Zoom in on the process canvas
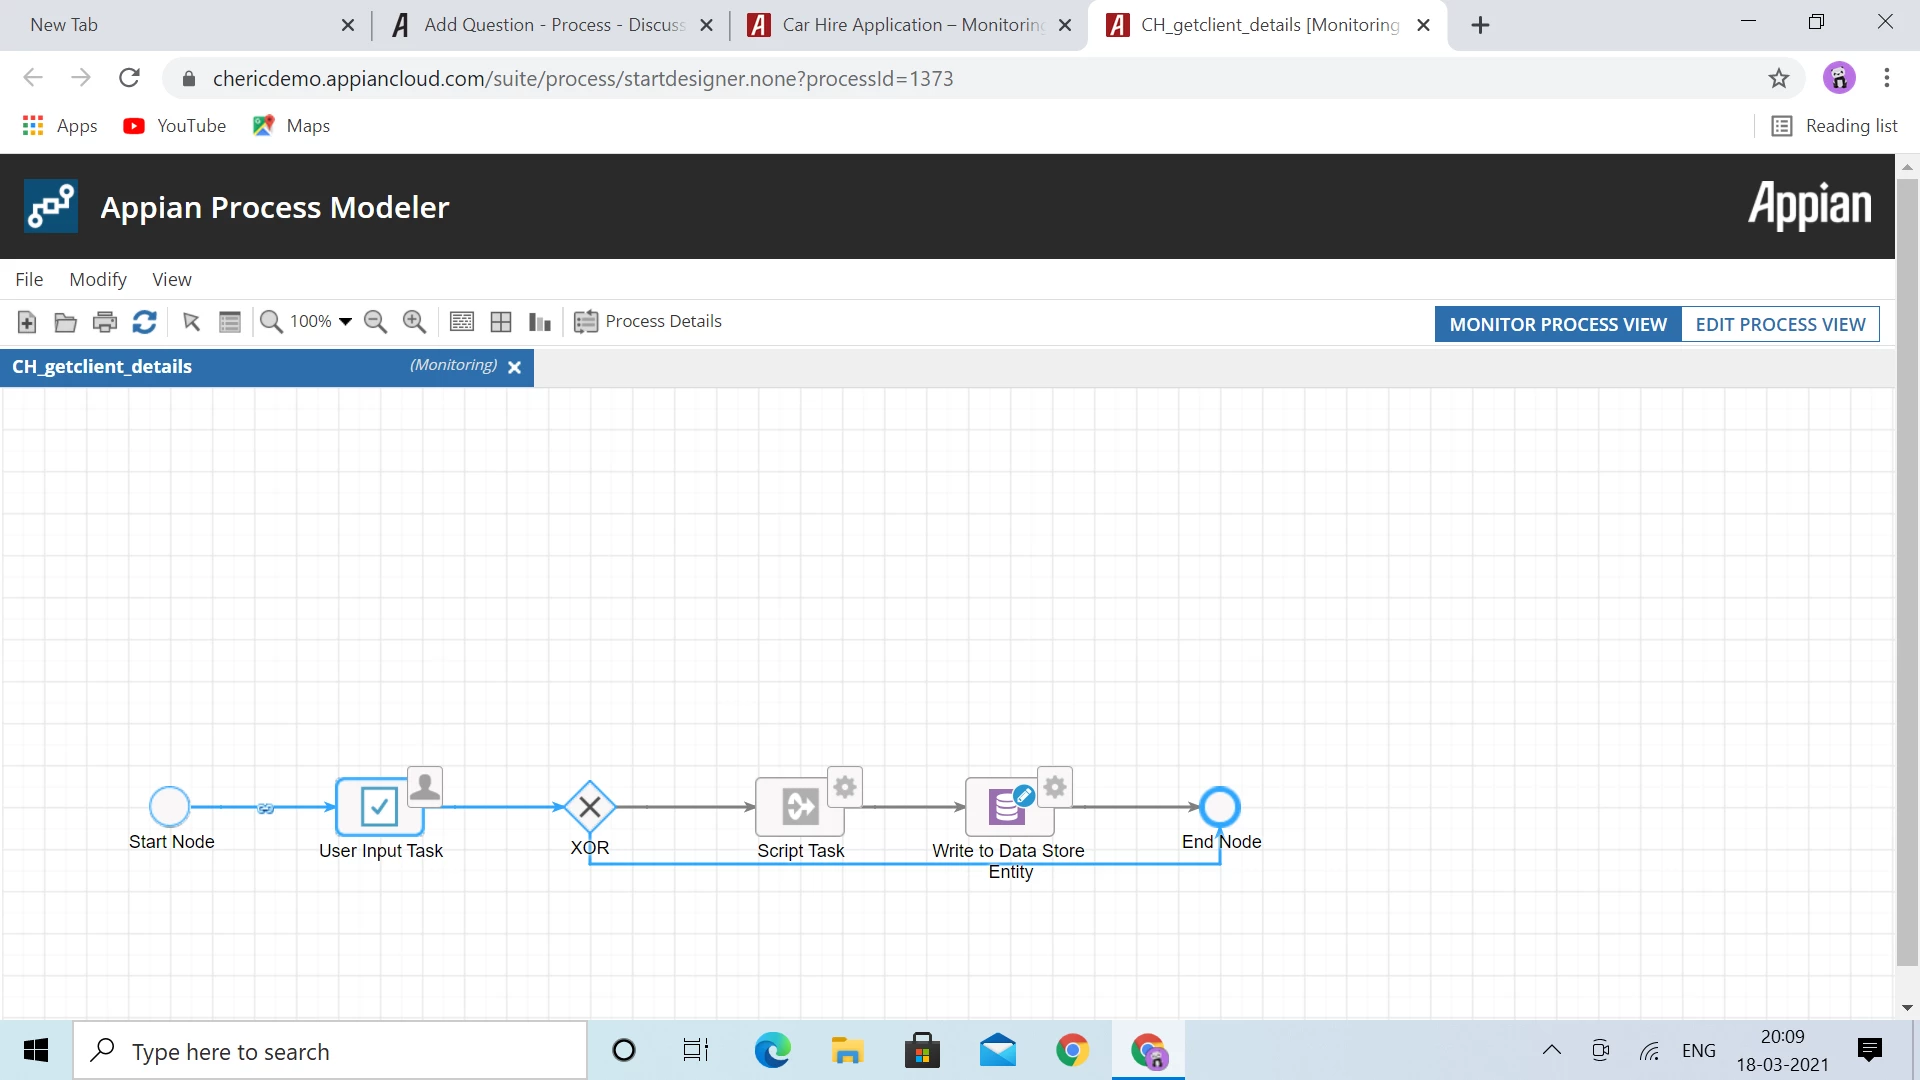1920x1080 pixels. (414, 322)
